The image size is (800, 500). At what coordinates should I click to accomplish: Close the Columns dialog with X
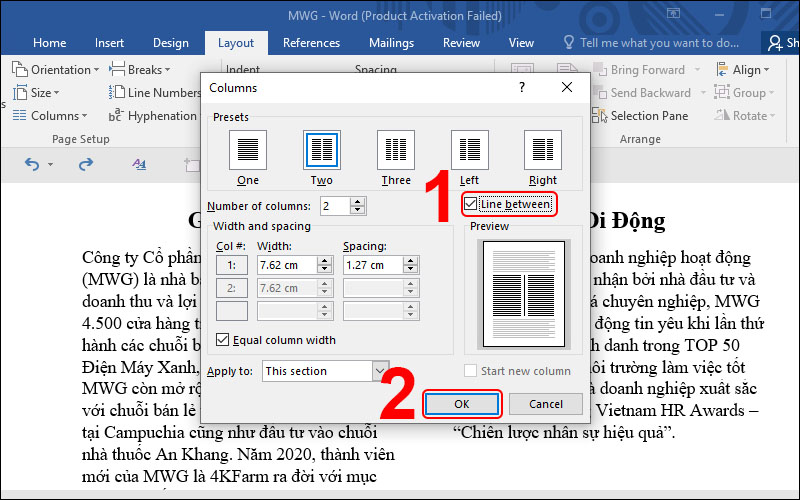point(566,87)
